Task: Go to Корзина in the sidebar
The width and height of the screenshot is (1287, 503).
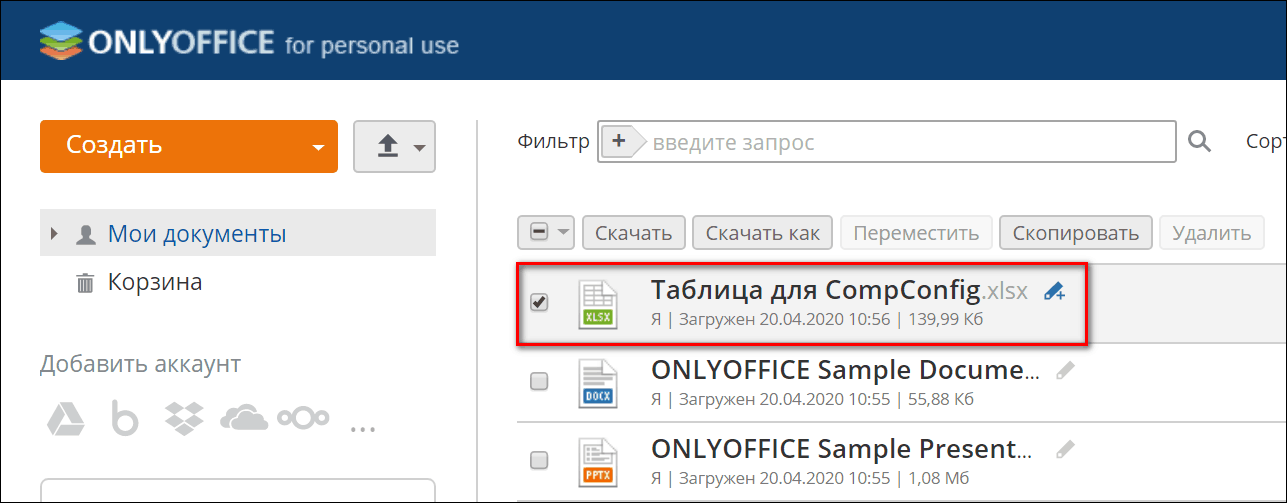Action: (x=155, y=283)
